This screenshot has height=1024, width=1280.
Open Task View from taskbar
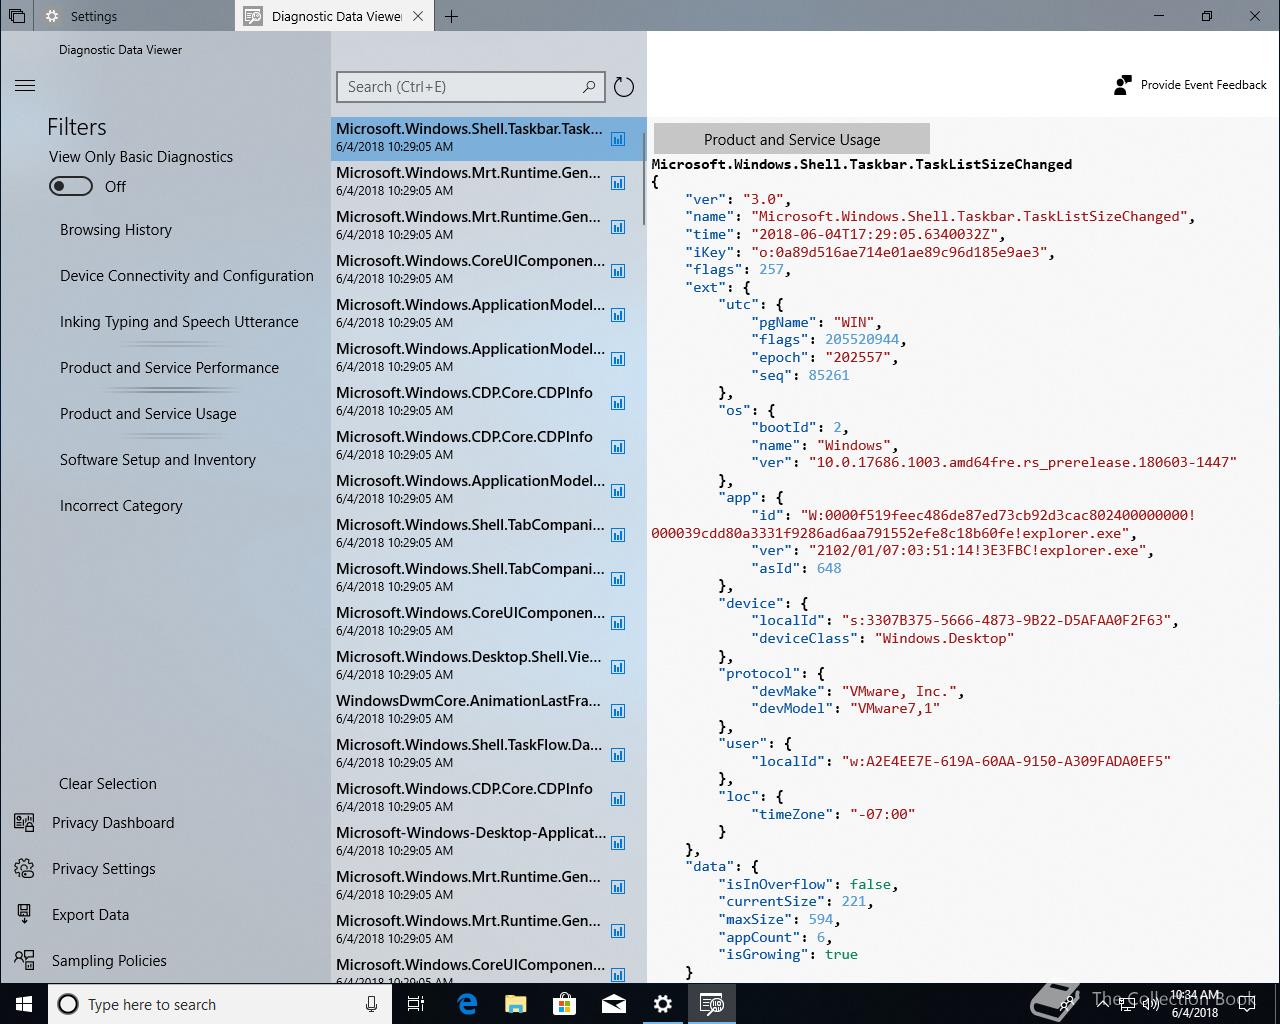click(416, 1004)
